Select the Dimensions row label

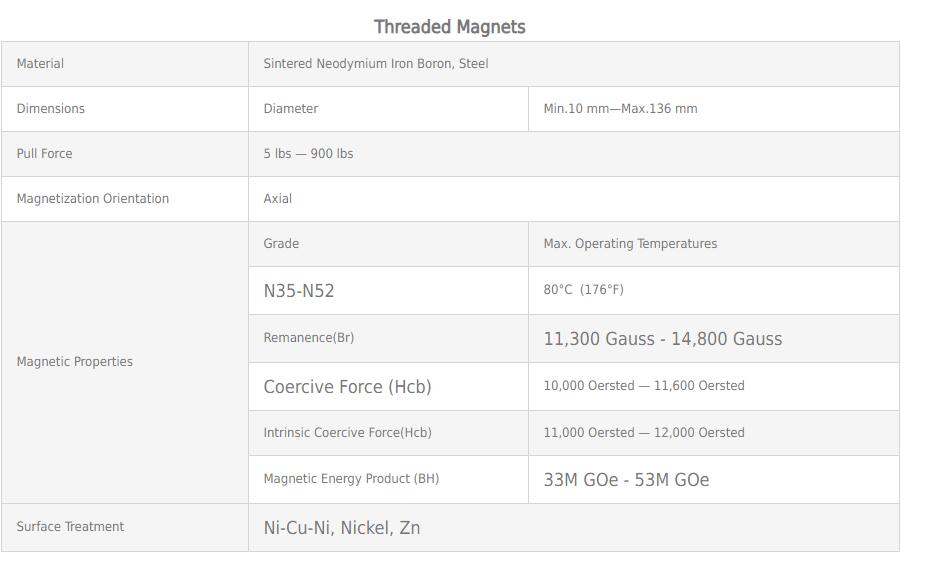[51, 109]
